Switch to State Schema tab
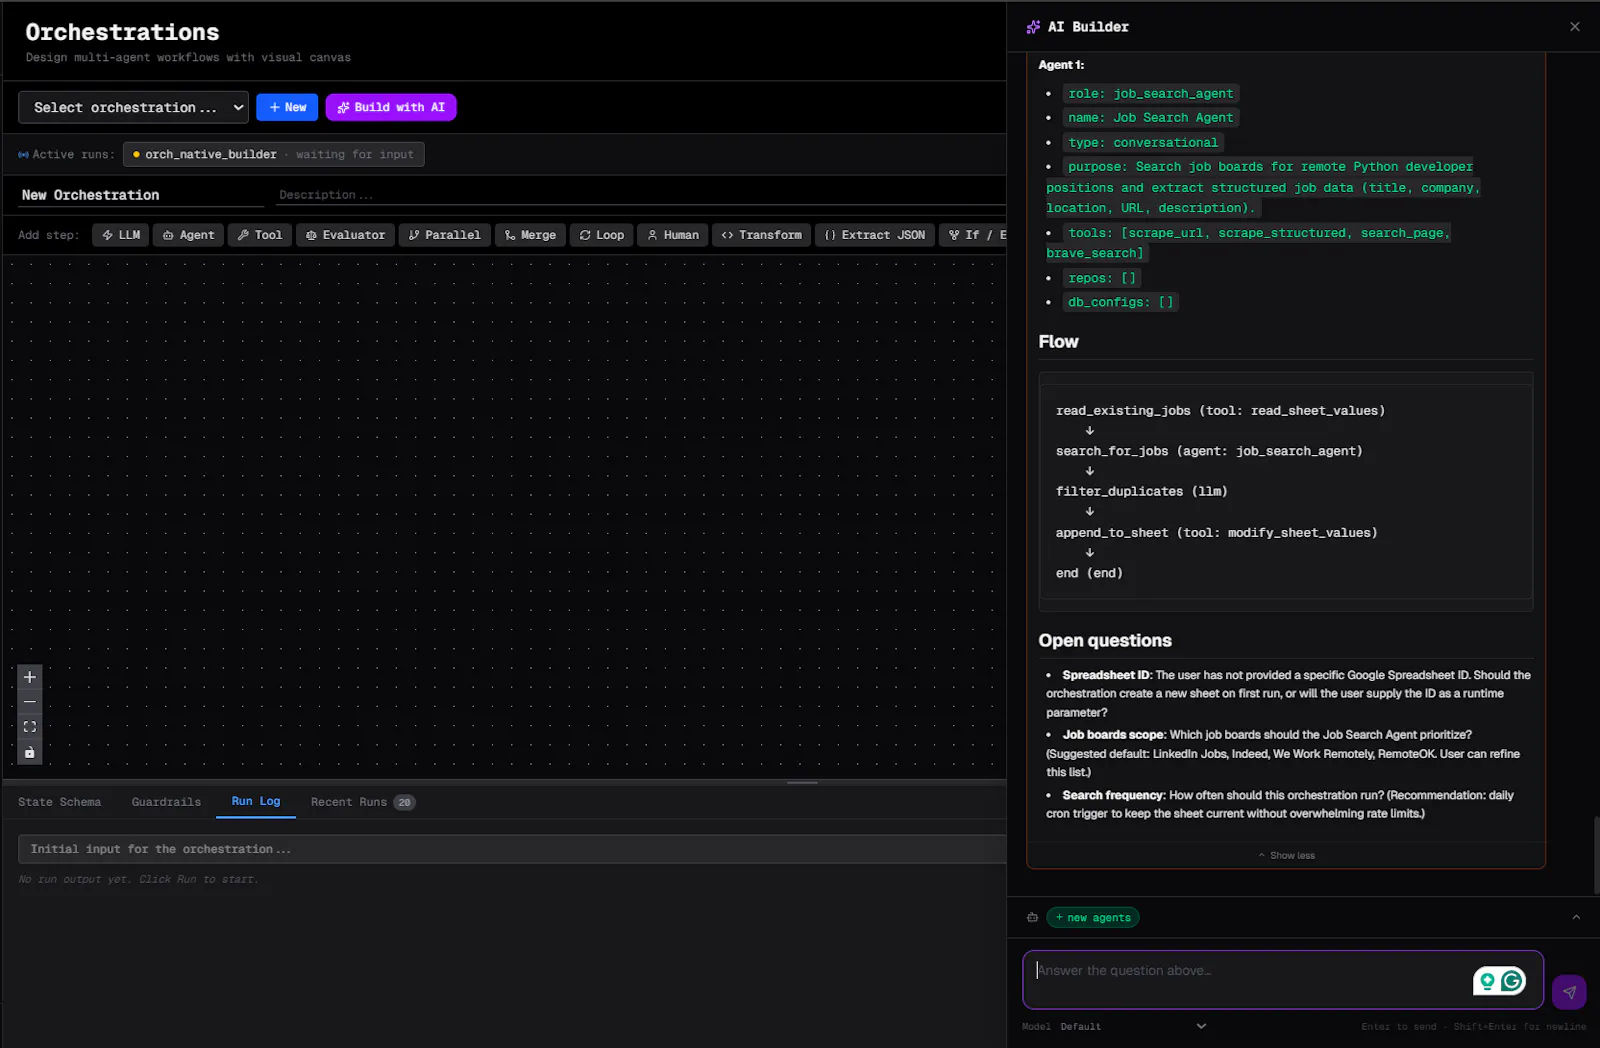 tap(59, 802)
